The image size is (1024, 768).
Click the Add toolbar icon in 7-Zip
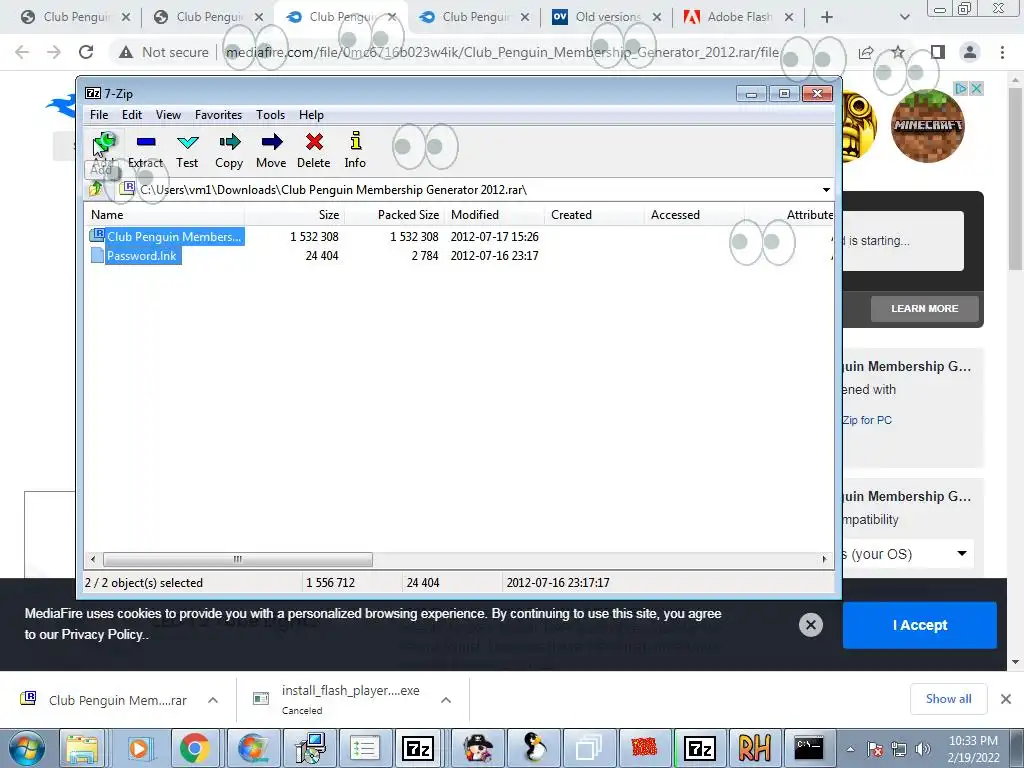pyautogui.click(x=104, y=150)
